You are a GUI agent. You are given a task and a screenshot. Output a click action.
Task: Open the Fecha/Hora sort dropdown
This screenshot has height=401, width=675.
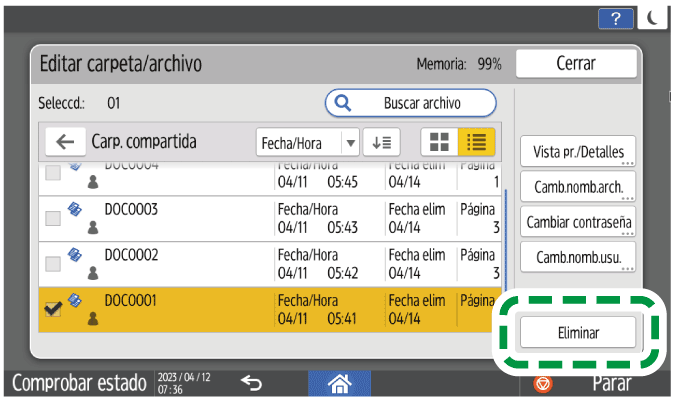[307, 143]
